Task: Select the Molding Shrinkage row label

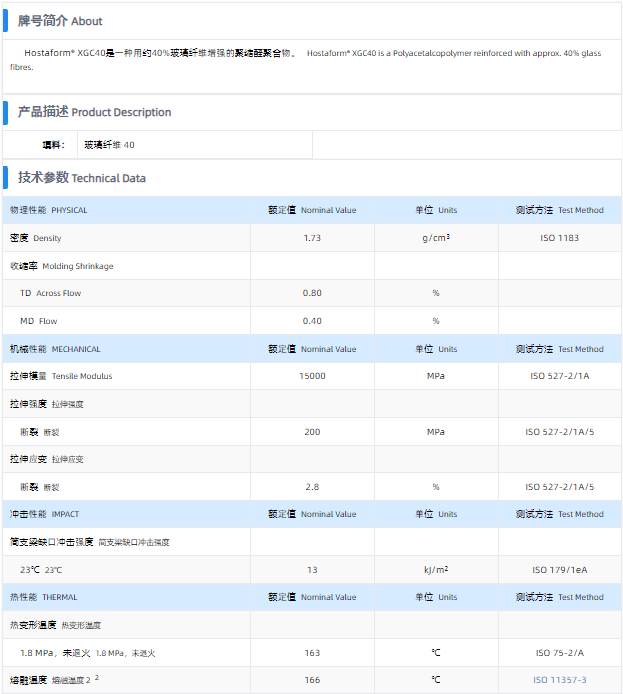Action: (62, 266)
